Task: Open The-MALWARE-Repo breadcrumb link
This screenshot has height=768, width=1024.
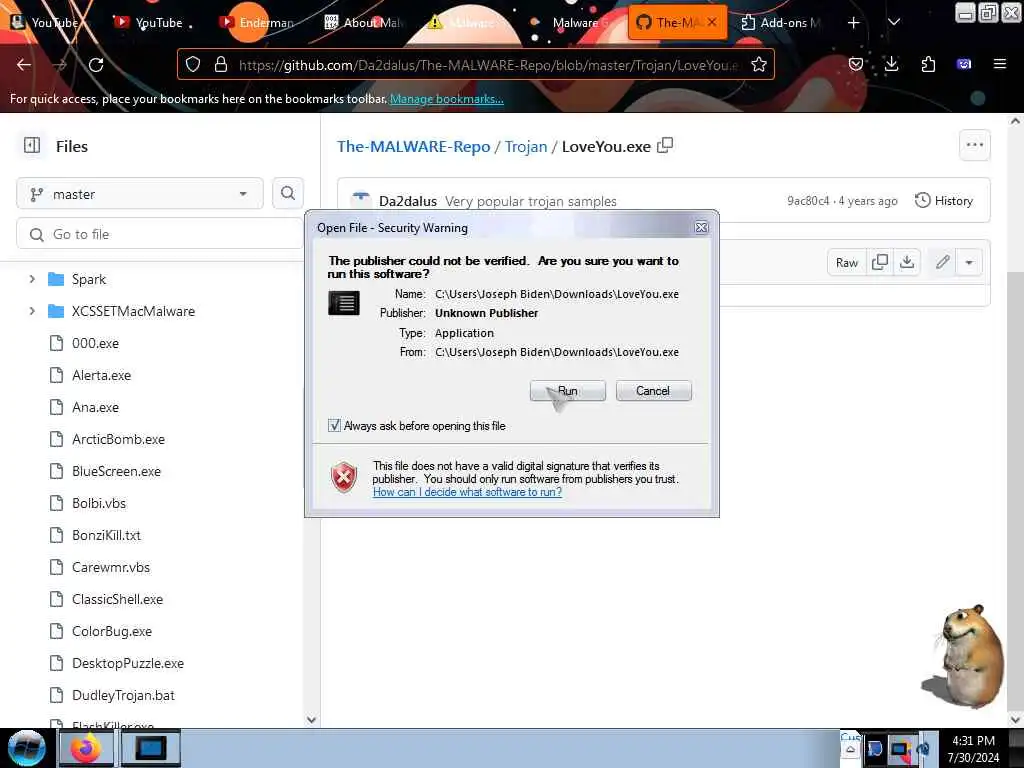Action: (x=413, y=146)
